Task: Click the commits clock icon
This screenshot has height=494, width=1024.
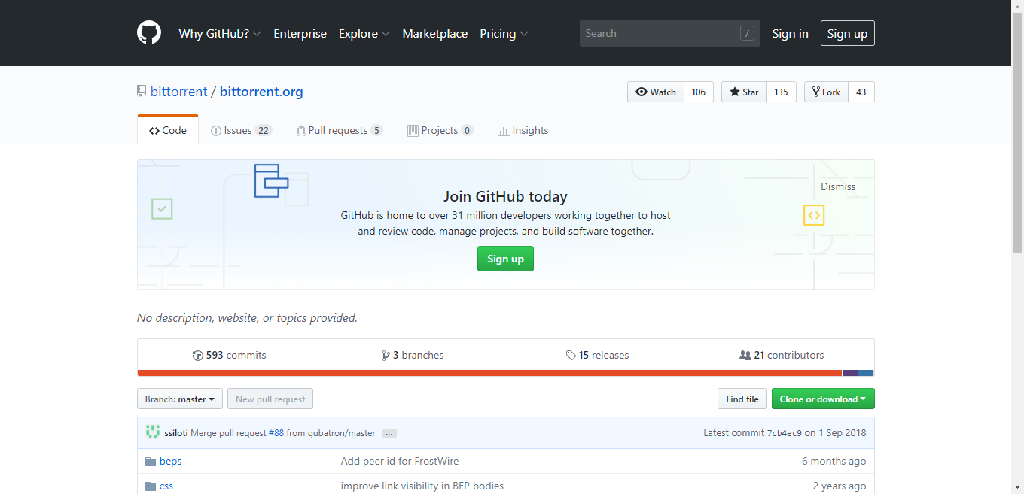Action: click(198, 355)
